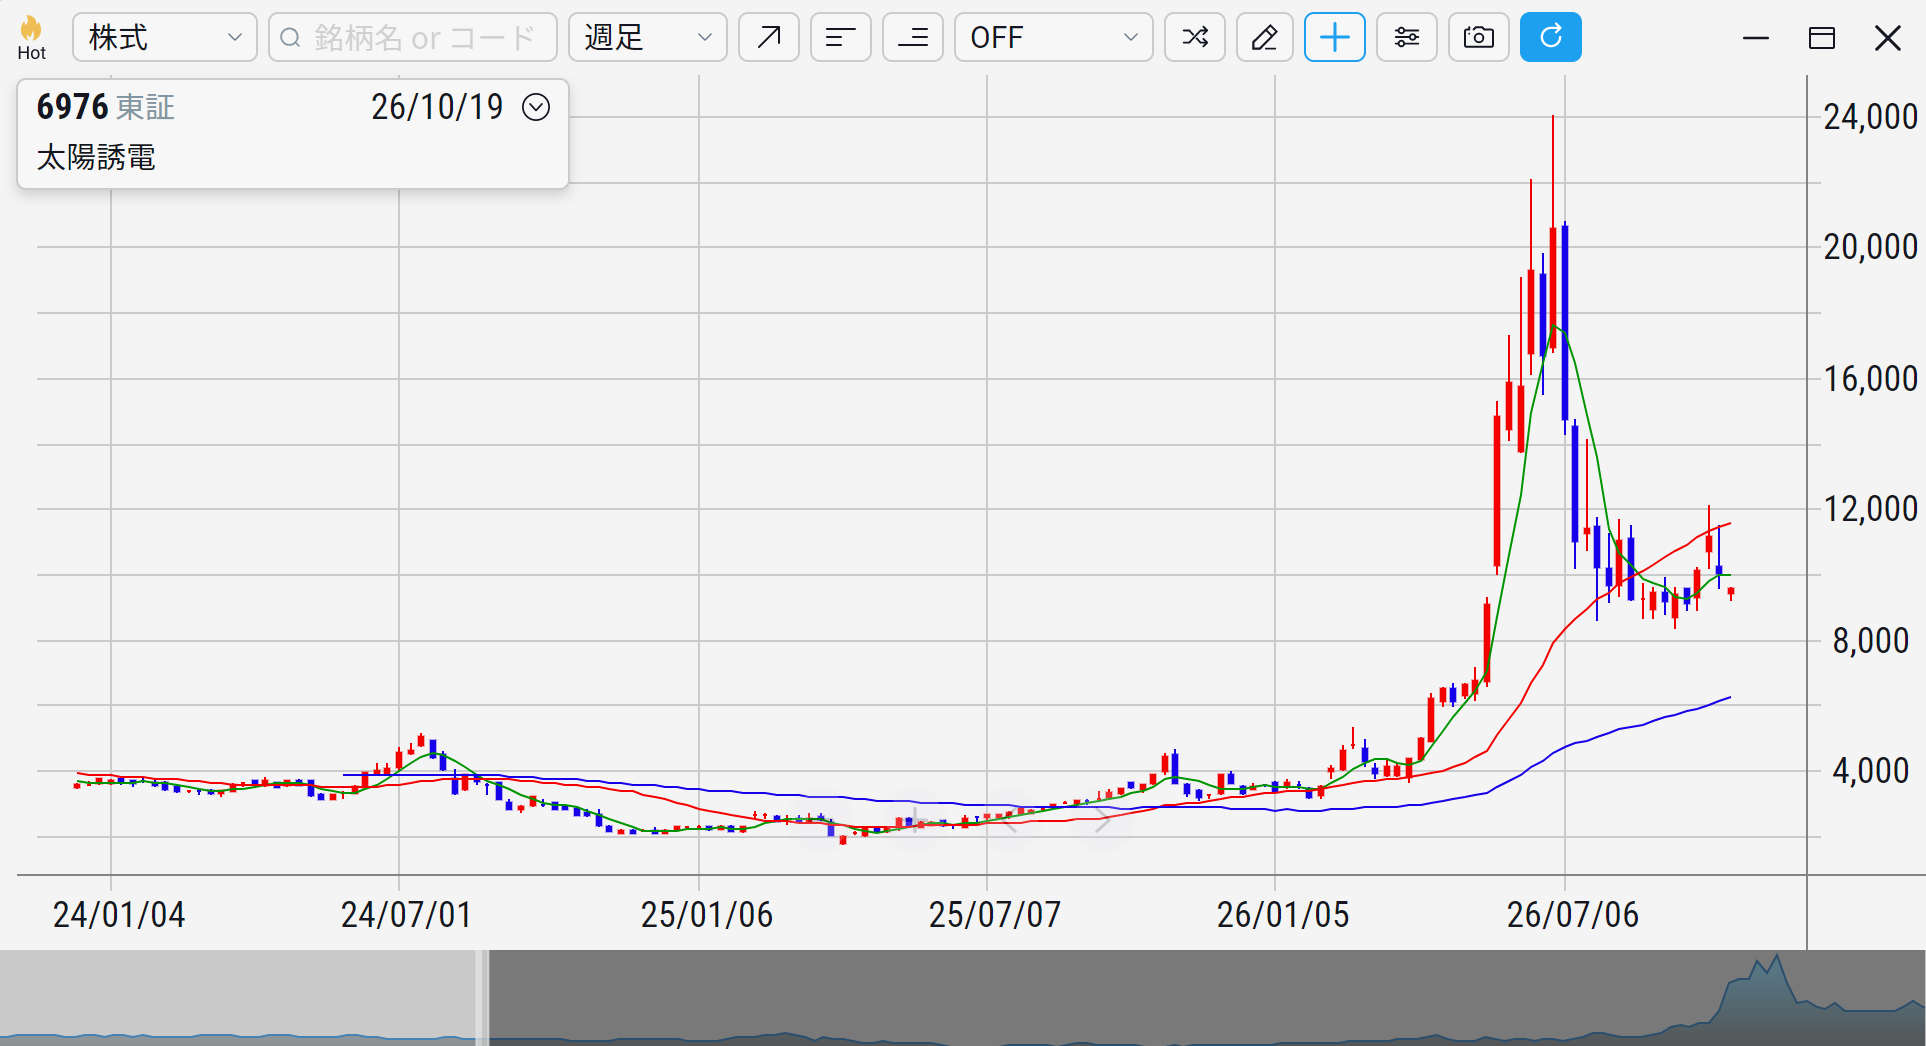This screenshot has width=1926, height=1046.
Task: Toggle the crosshair plus button
Action: point(1335,38)
